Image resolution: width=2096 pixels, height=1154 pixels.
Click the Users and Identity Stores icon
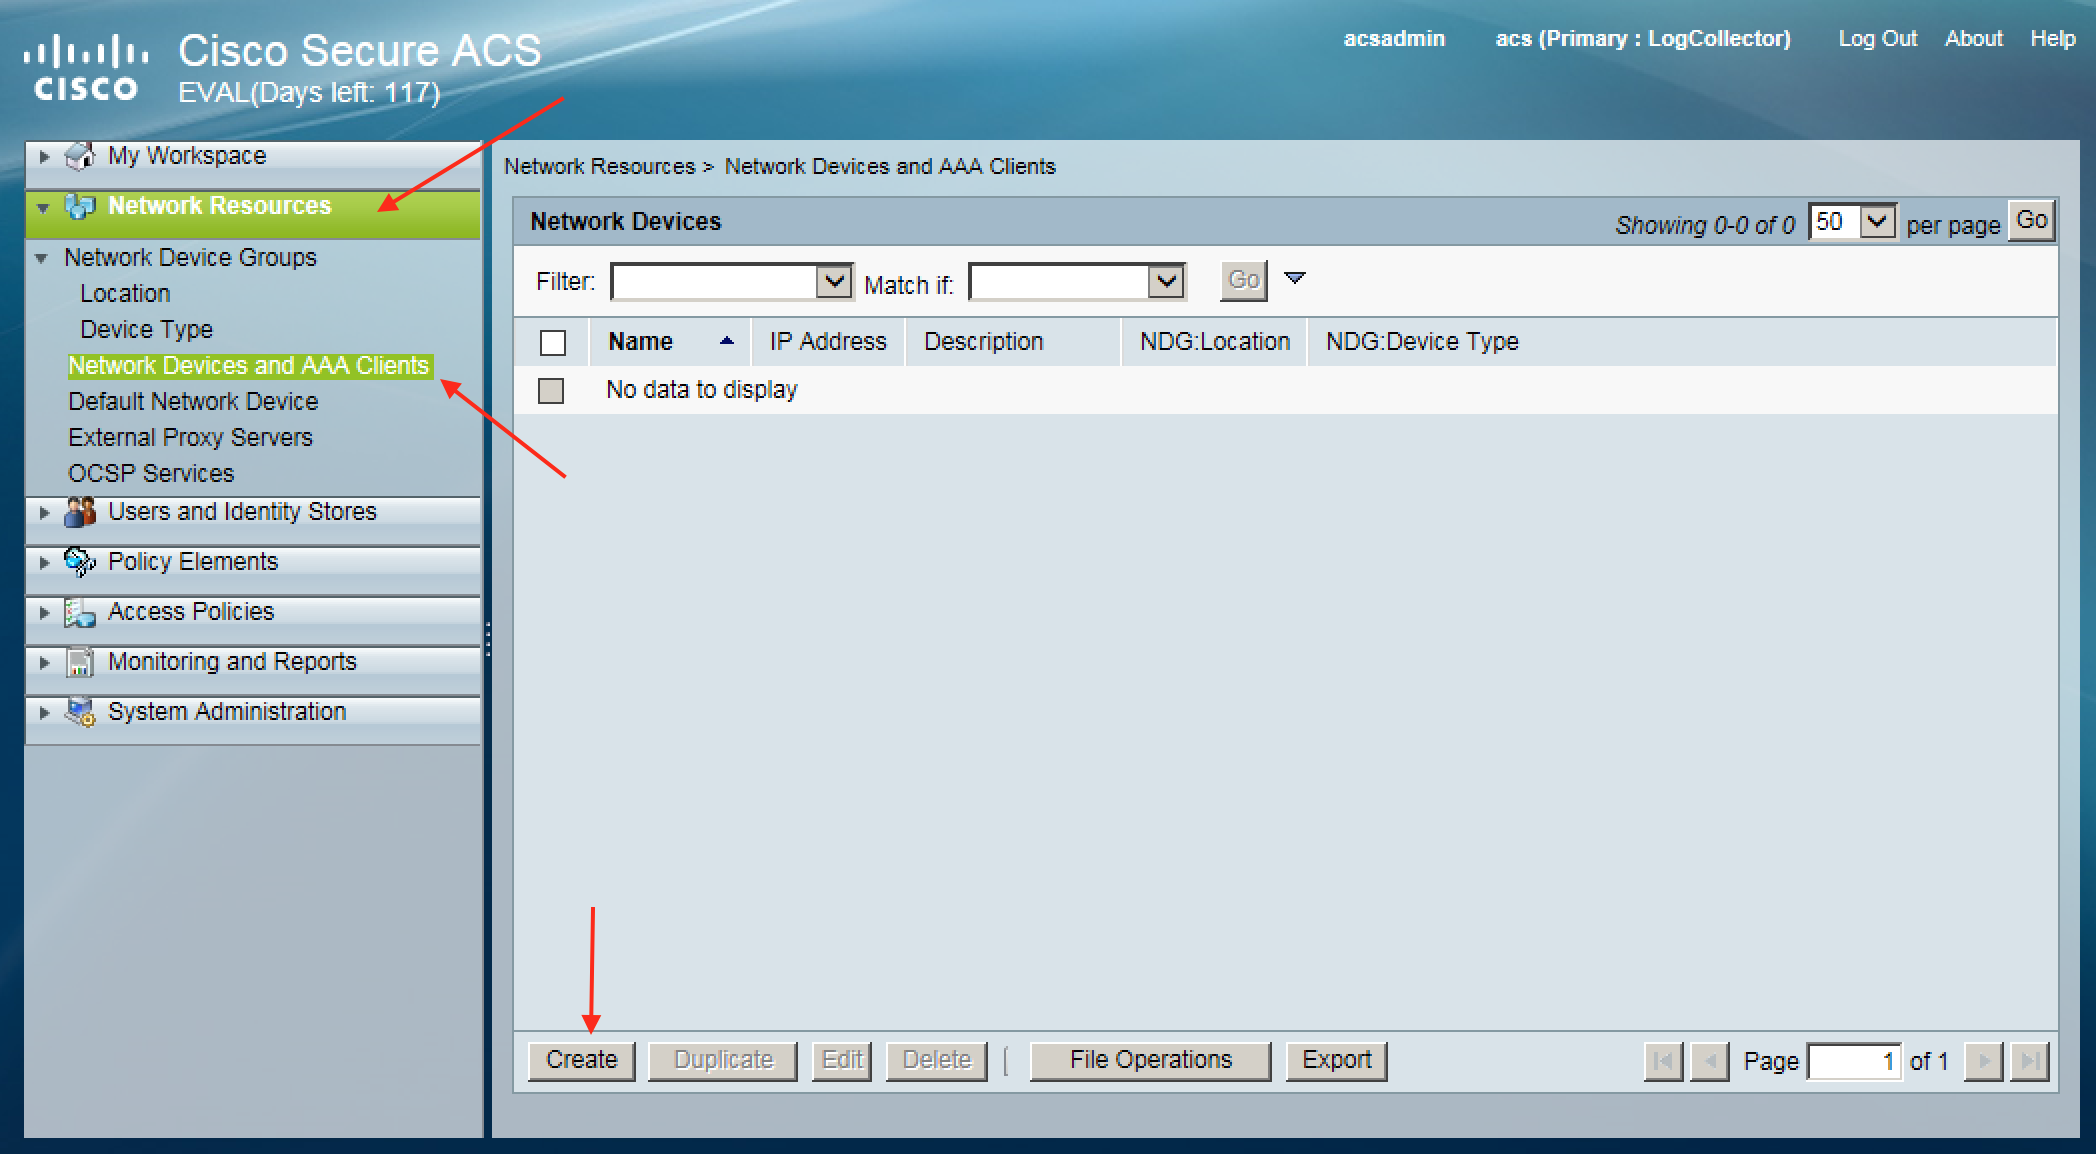[x=79, y=512]
